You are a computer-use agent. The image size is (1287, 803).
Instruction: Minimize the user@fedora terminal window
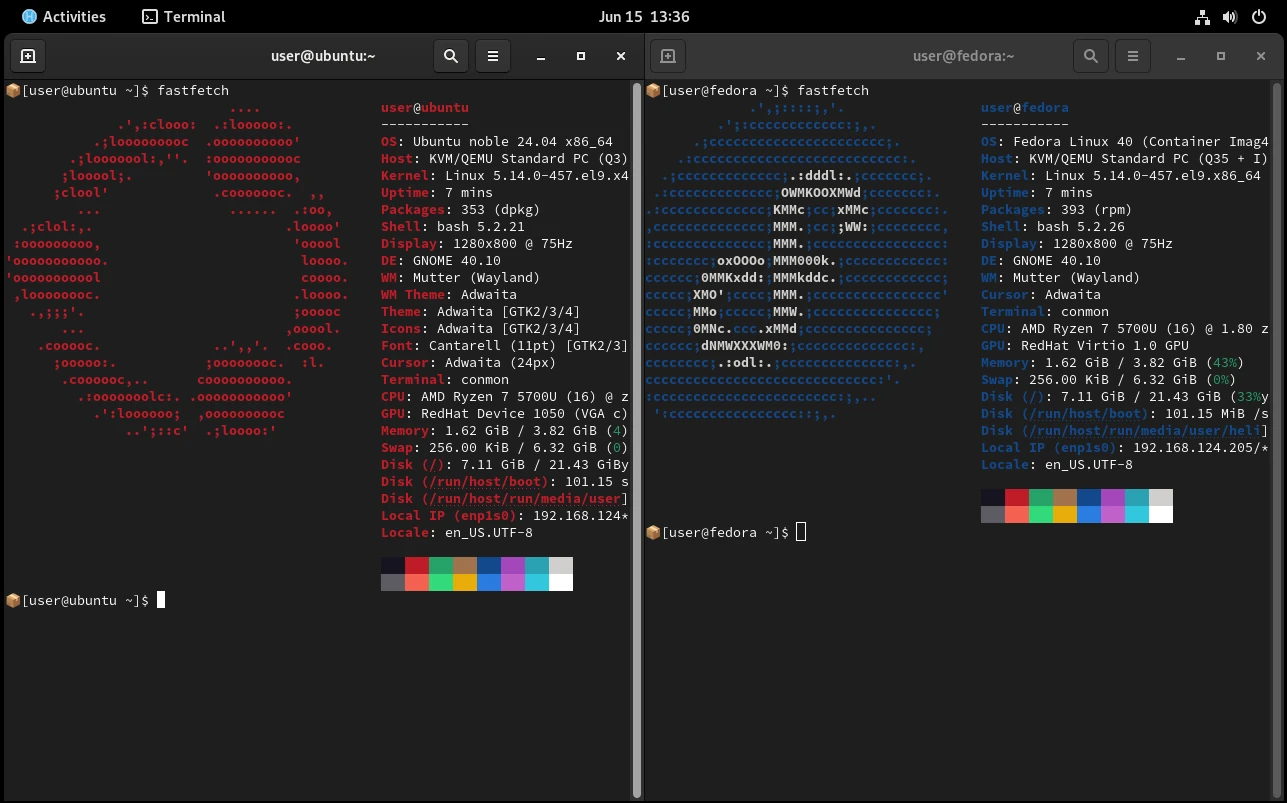(x=1181, y=56)
